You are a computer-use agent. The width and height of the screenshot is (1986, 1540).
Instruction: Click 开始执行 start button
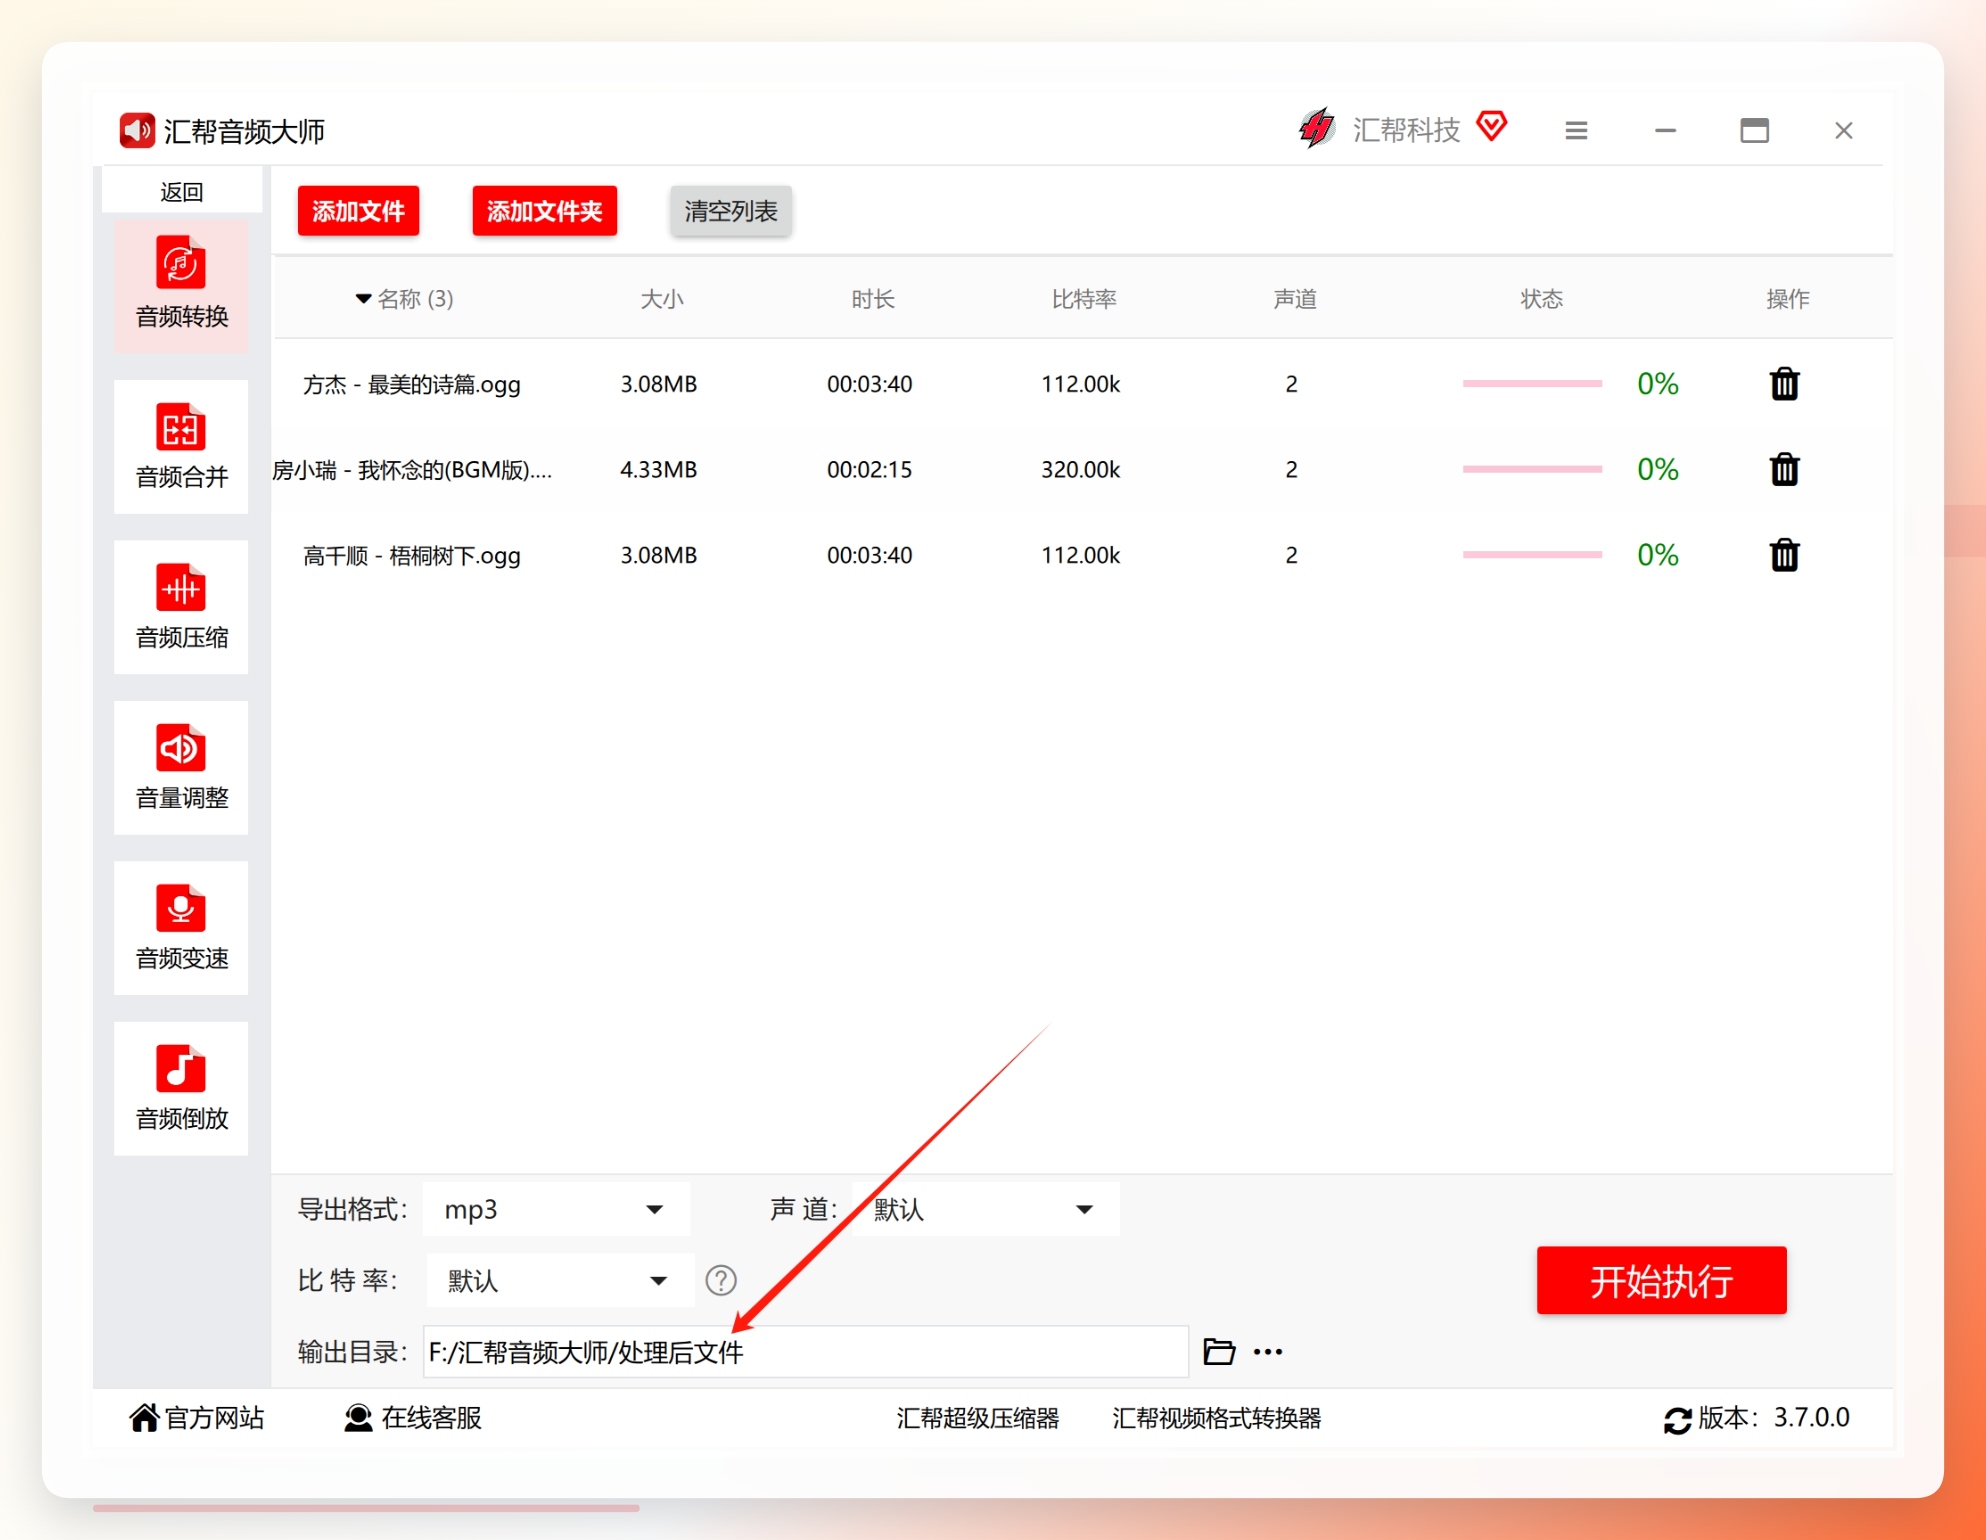point(1662,1281)
